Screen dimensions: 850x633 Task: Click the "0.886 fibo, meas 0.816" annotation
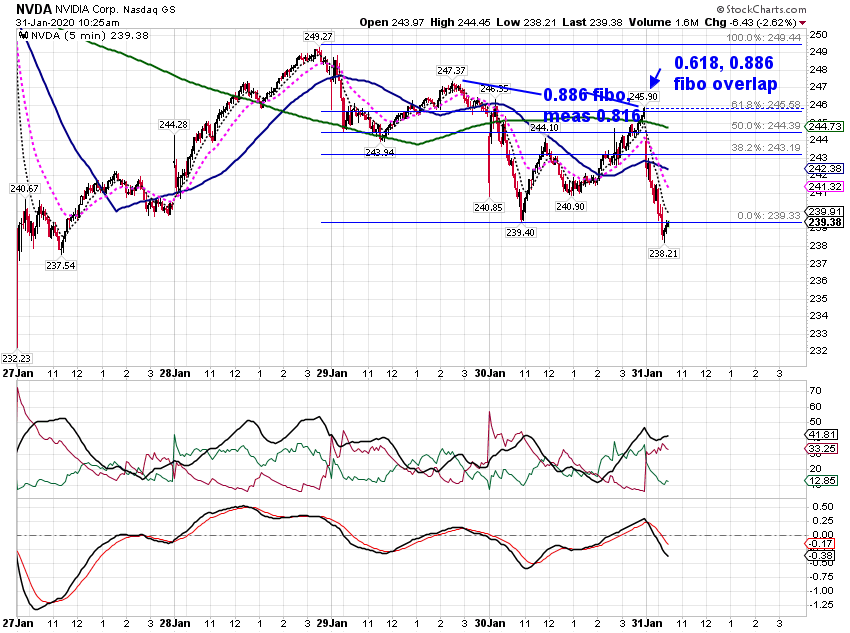tap(592, 105)
